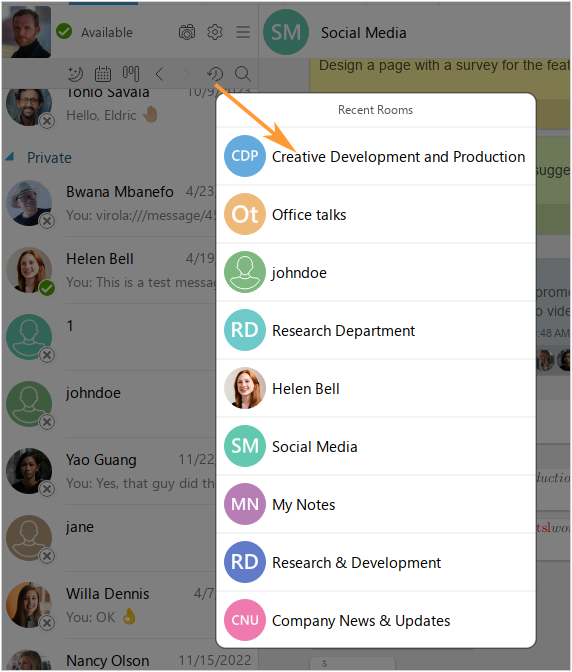Click the do-not-disturb moon icon
The height and width of the screenshot is (672, 572).
click(x=76, y=74)
